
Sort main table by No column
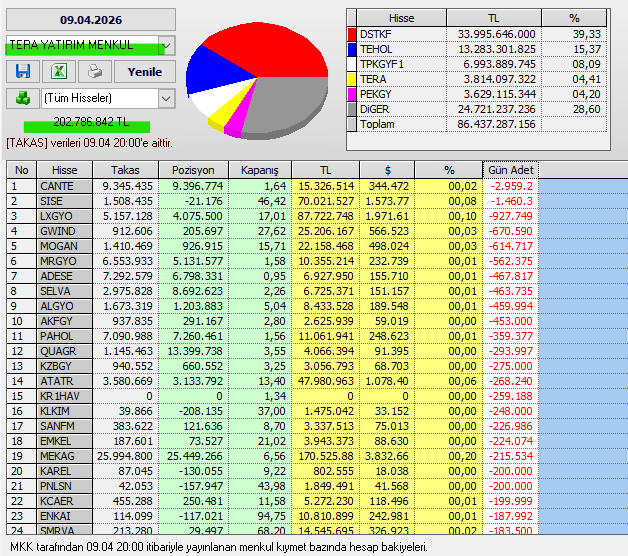(x=22, y=170)
